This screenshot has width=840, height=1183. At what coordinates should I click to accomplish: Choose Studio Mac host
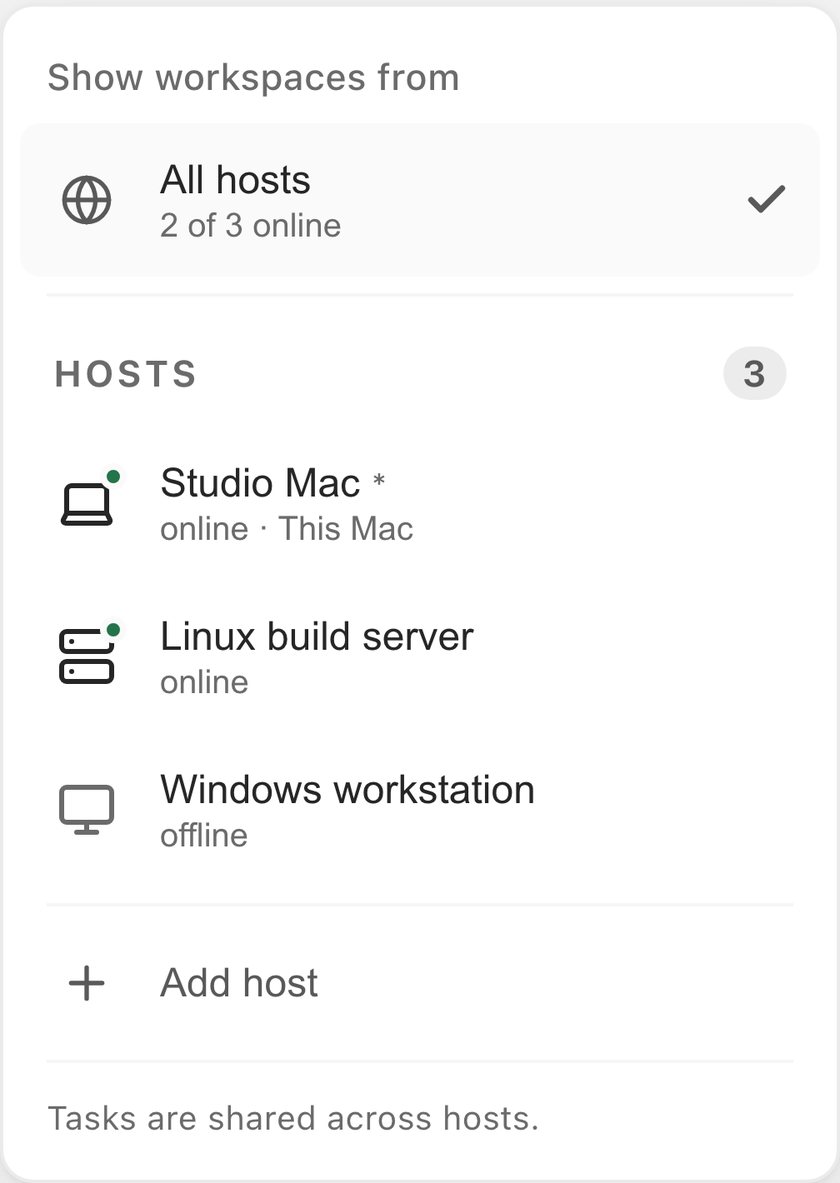(x=420, y=504)
